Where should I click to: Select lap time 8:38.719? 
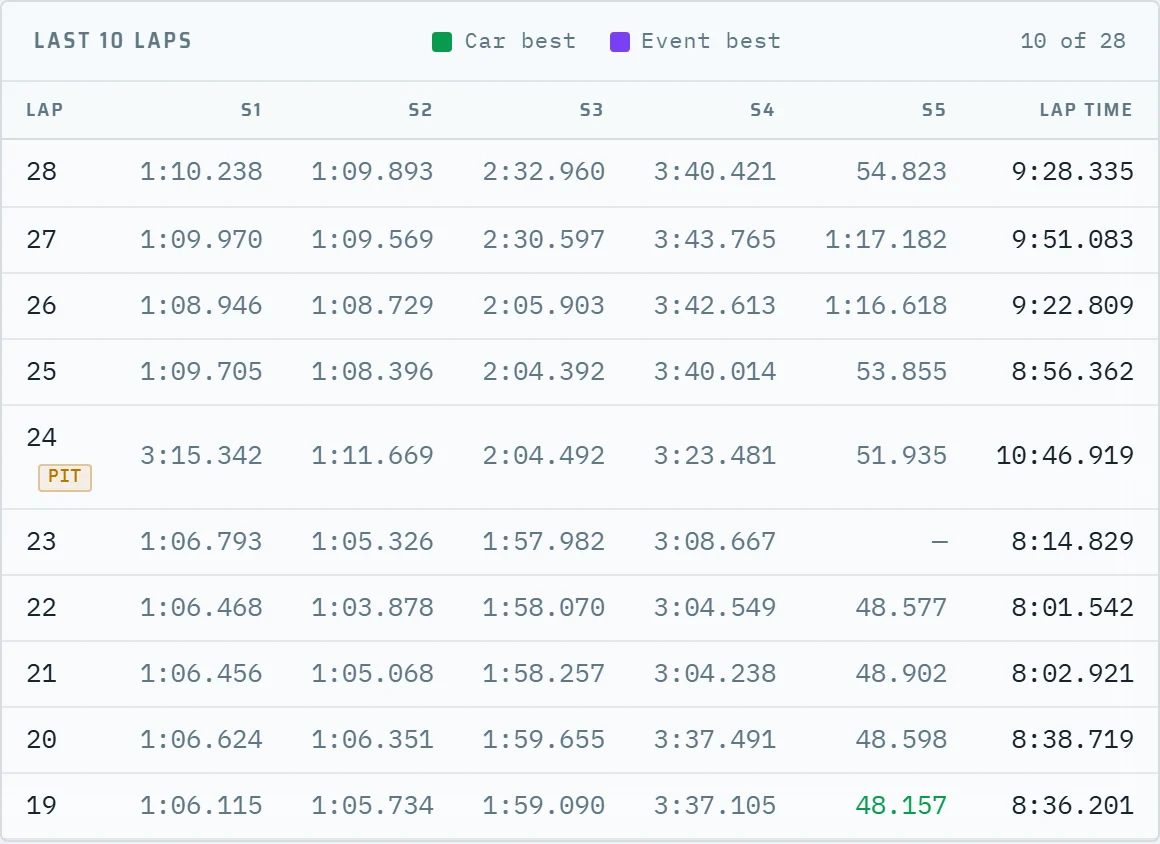point(1073,740)
